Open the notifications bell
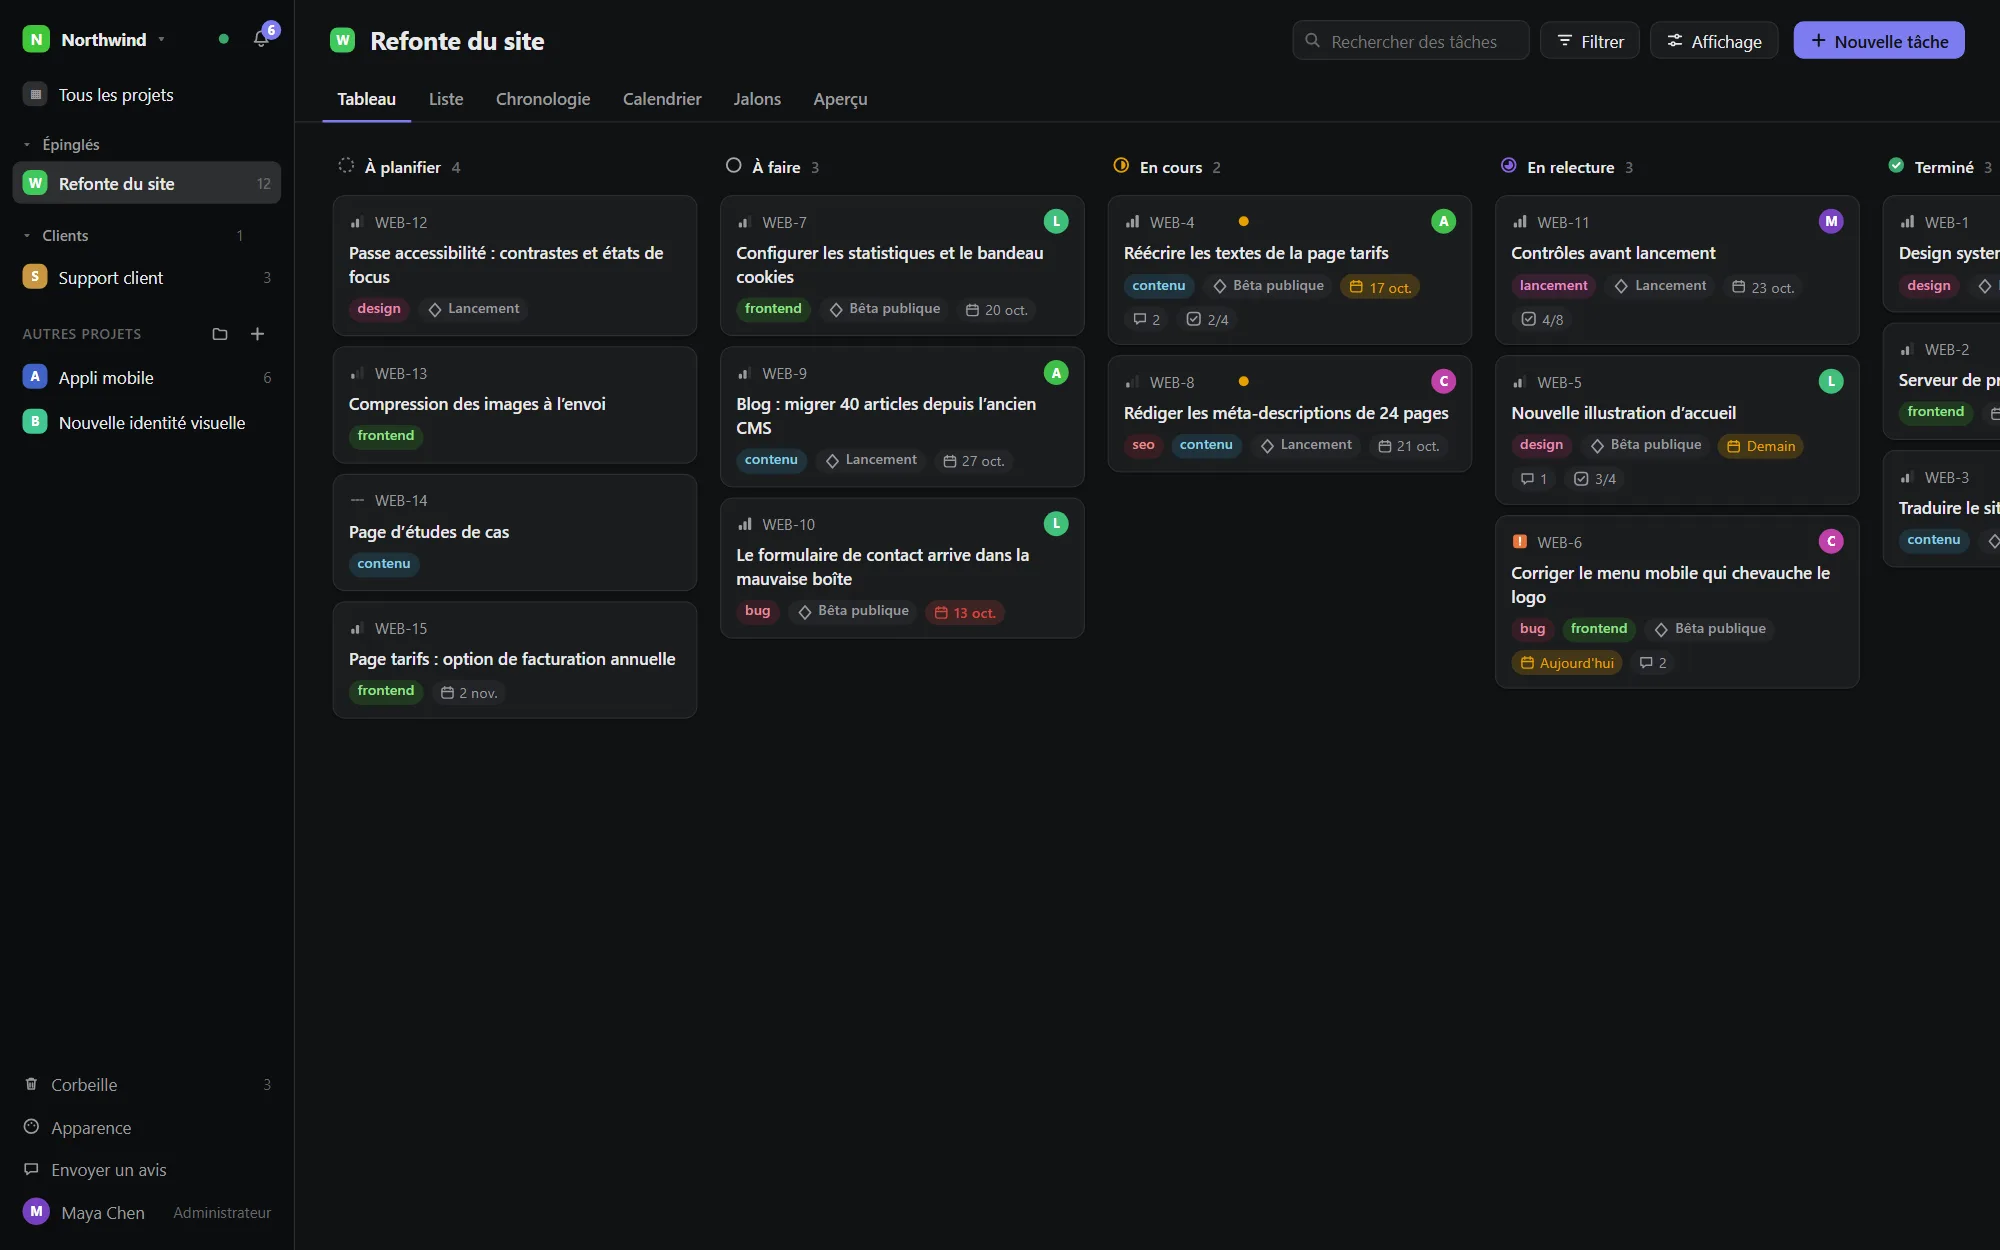This screenshot has height=1250, width=2000. [261, 39]
